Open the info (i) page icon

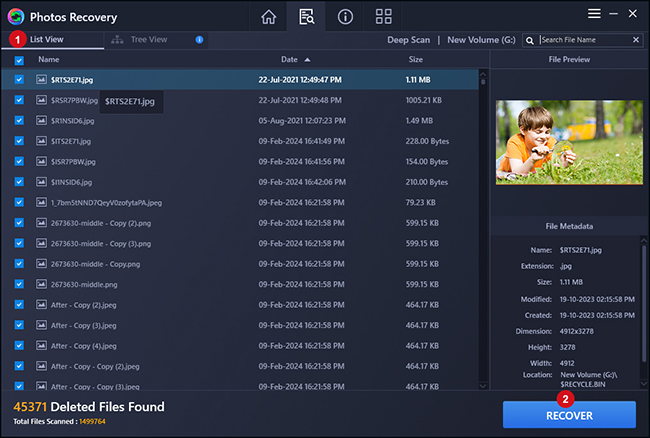coord(344,16)
